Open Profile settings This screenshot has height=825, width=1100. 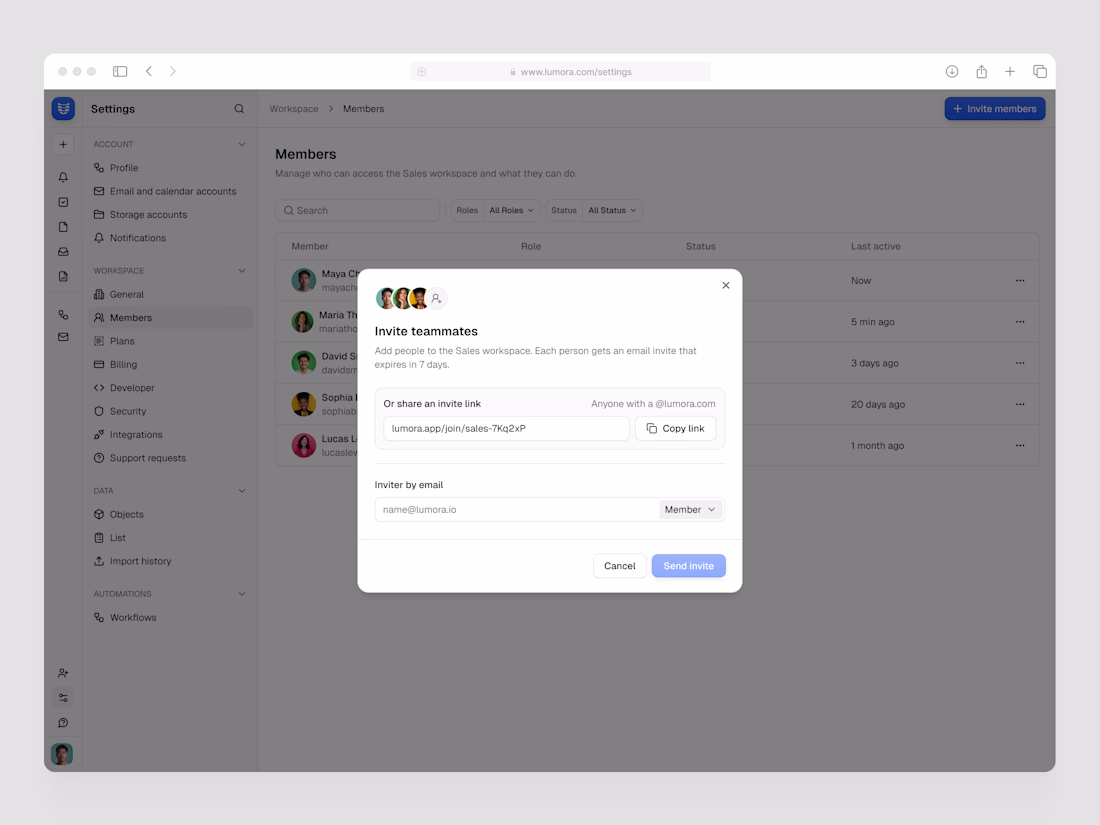pyautogui.click(x=170, y=168)
